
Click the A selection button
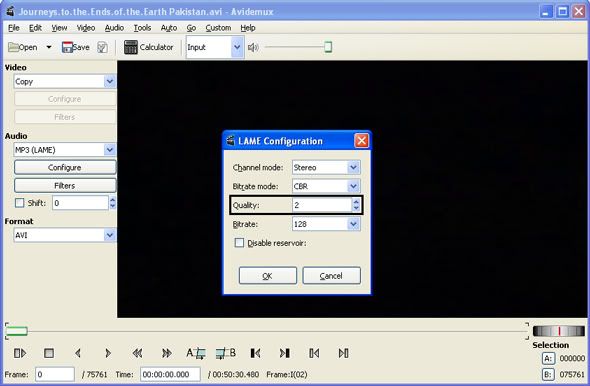pyautogui.click(x=548, y=359)
